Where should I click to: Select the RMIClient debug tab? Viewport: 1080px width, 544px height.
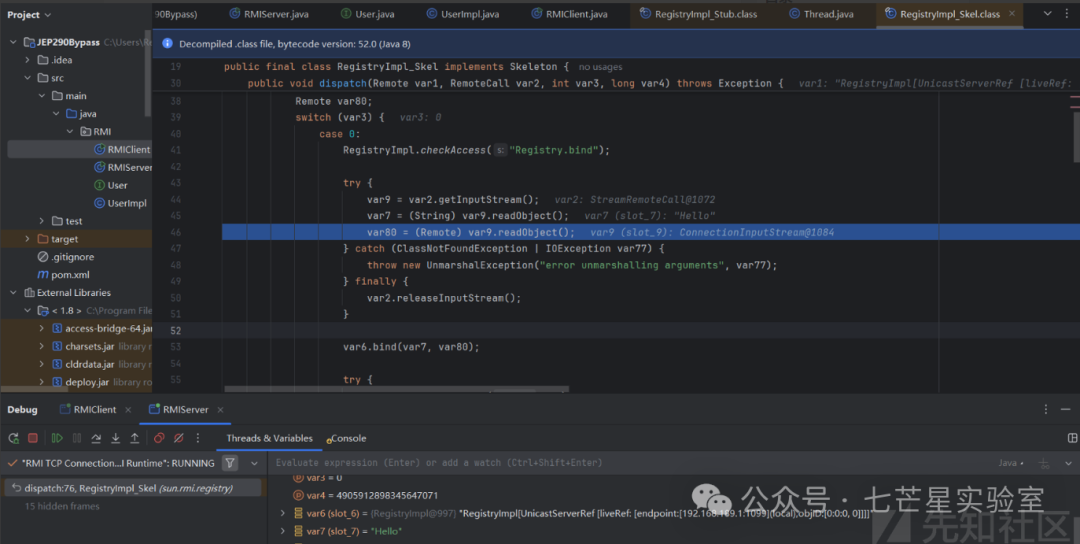point(87,409)
